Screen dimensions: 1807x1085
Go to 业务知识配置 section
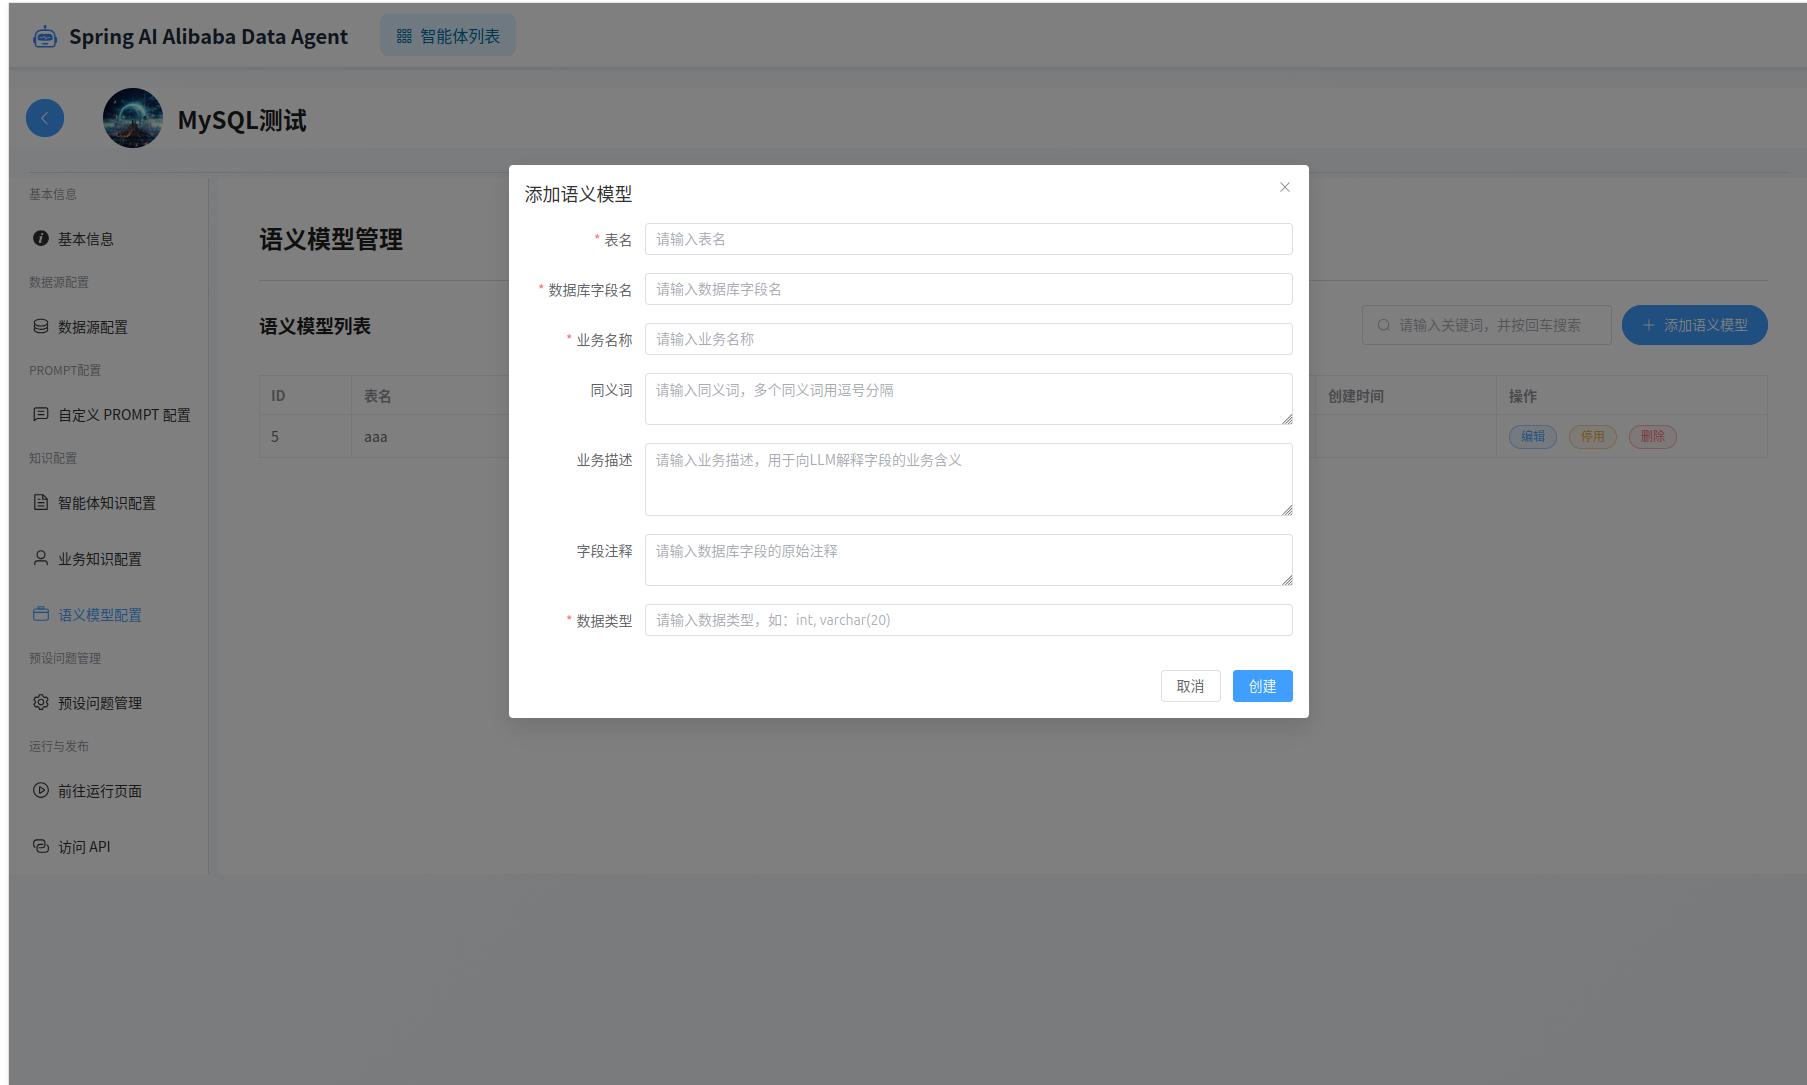point(99,559)
